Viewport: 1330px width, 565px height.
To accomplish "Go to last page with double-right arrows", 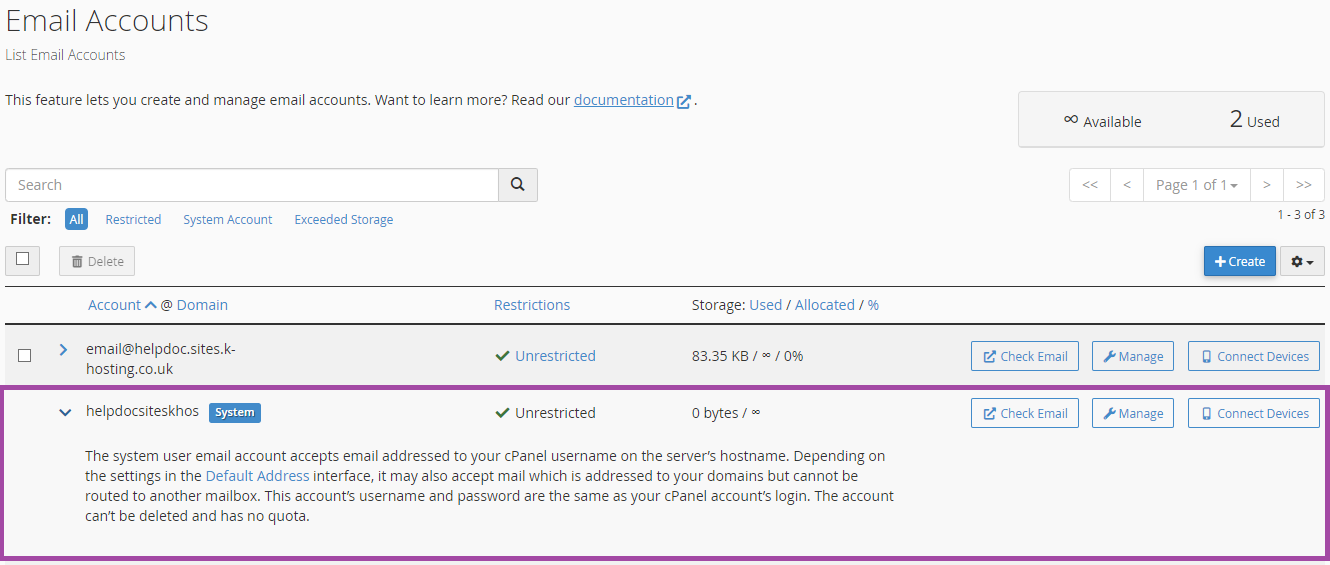I will [x=1304, y=185].
